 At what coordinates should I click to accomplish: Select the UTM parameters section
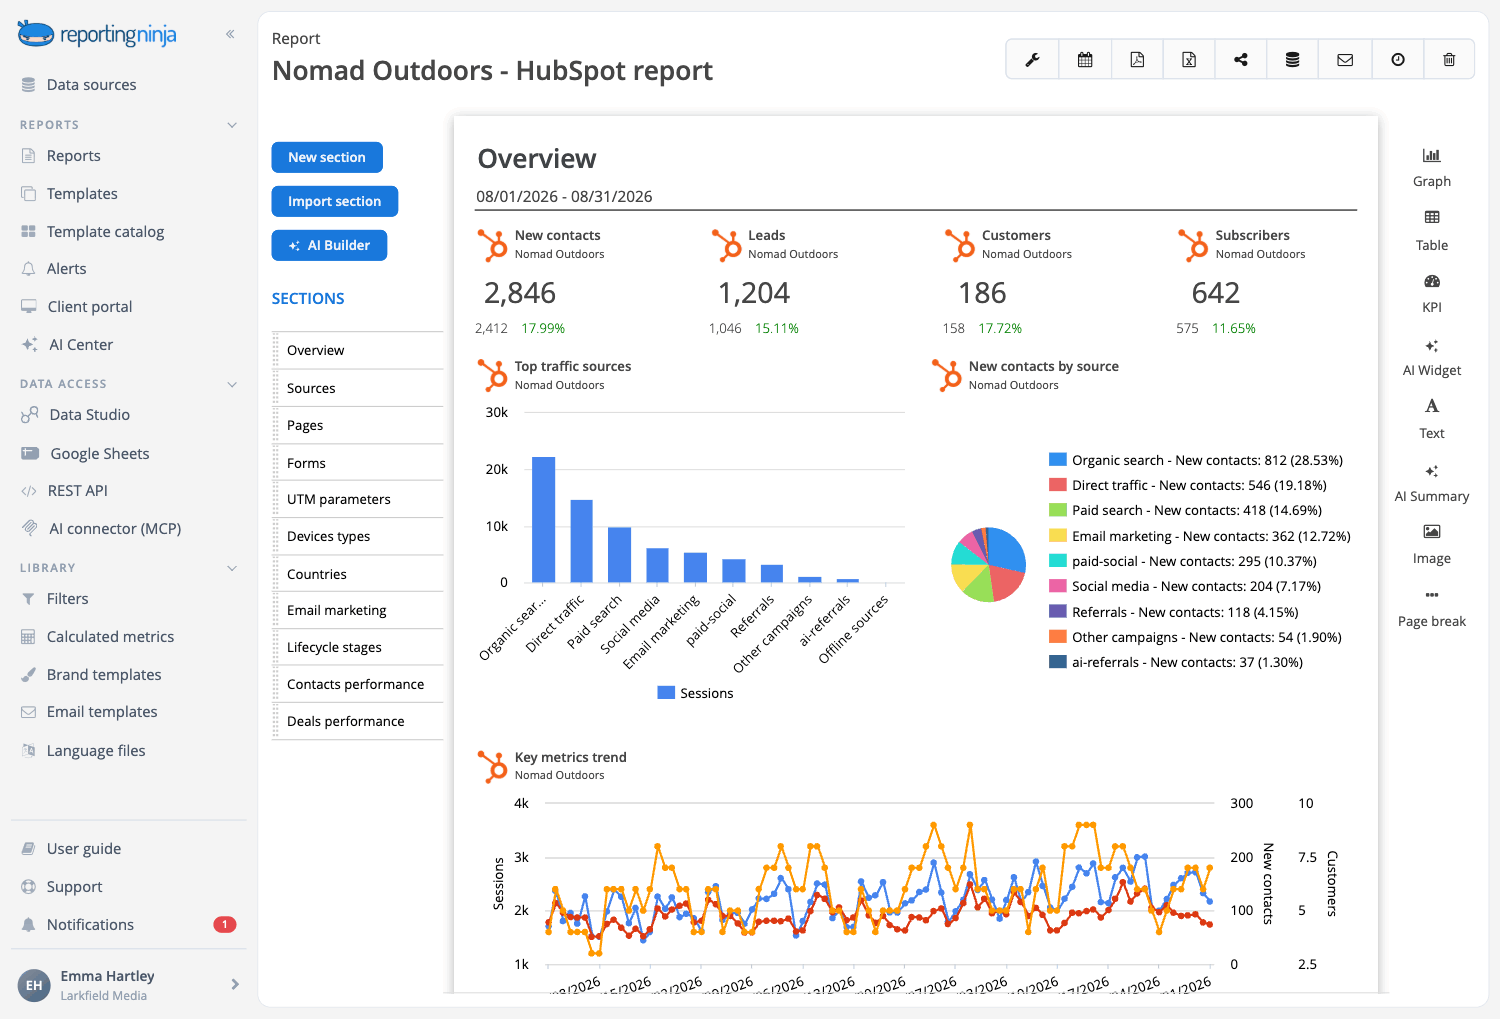click(x=359, y=499)
